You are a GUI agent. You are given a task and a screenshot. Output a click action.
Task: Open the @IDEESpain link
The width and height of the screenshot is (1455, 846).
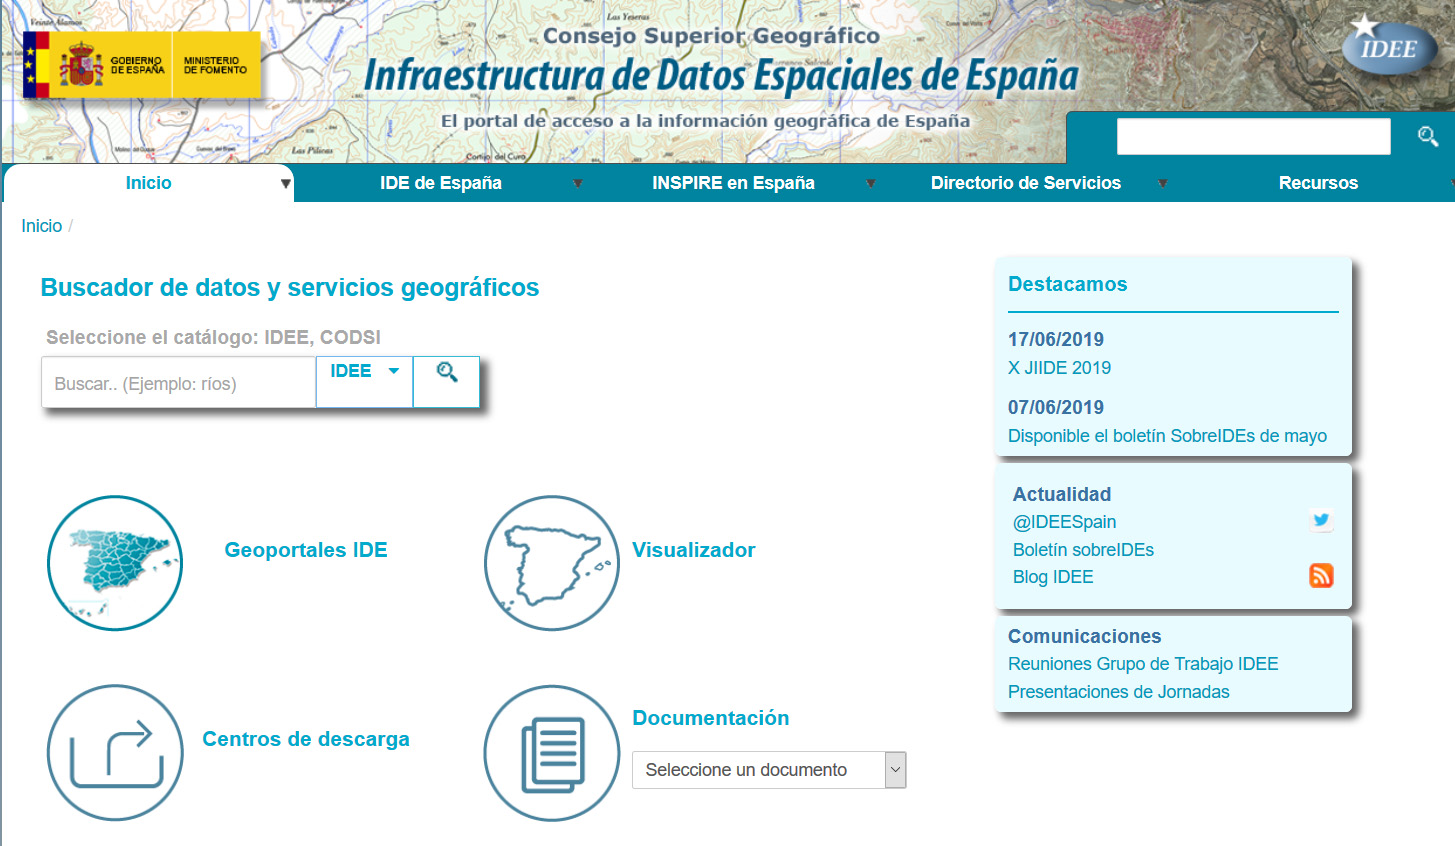[1064, 522]
